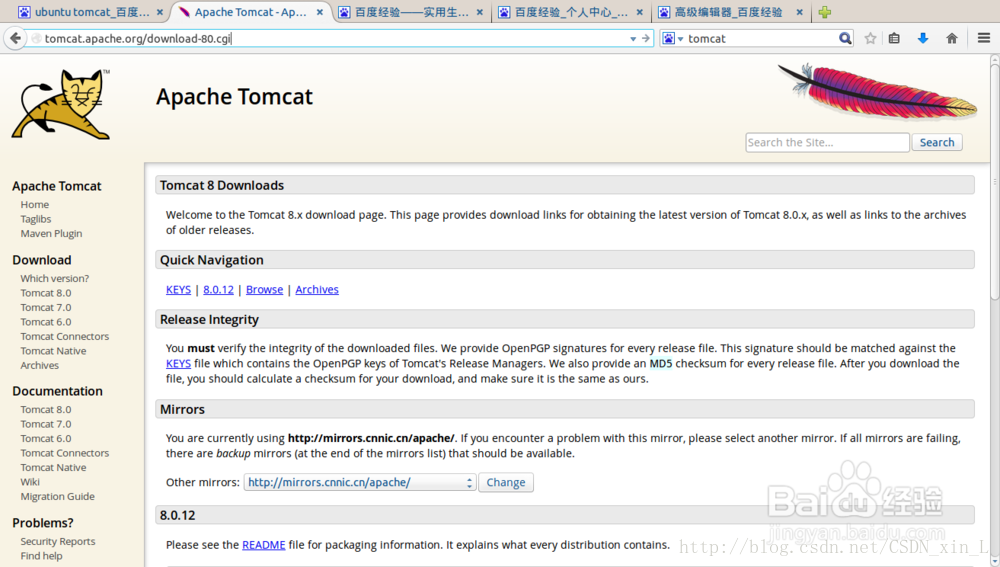Click the MD5 checksum link
The height and width of the screenshot is (567, 1000).
661,364
